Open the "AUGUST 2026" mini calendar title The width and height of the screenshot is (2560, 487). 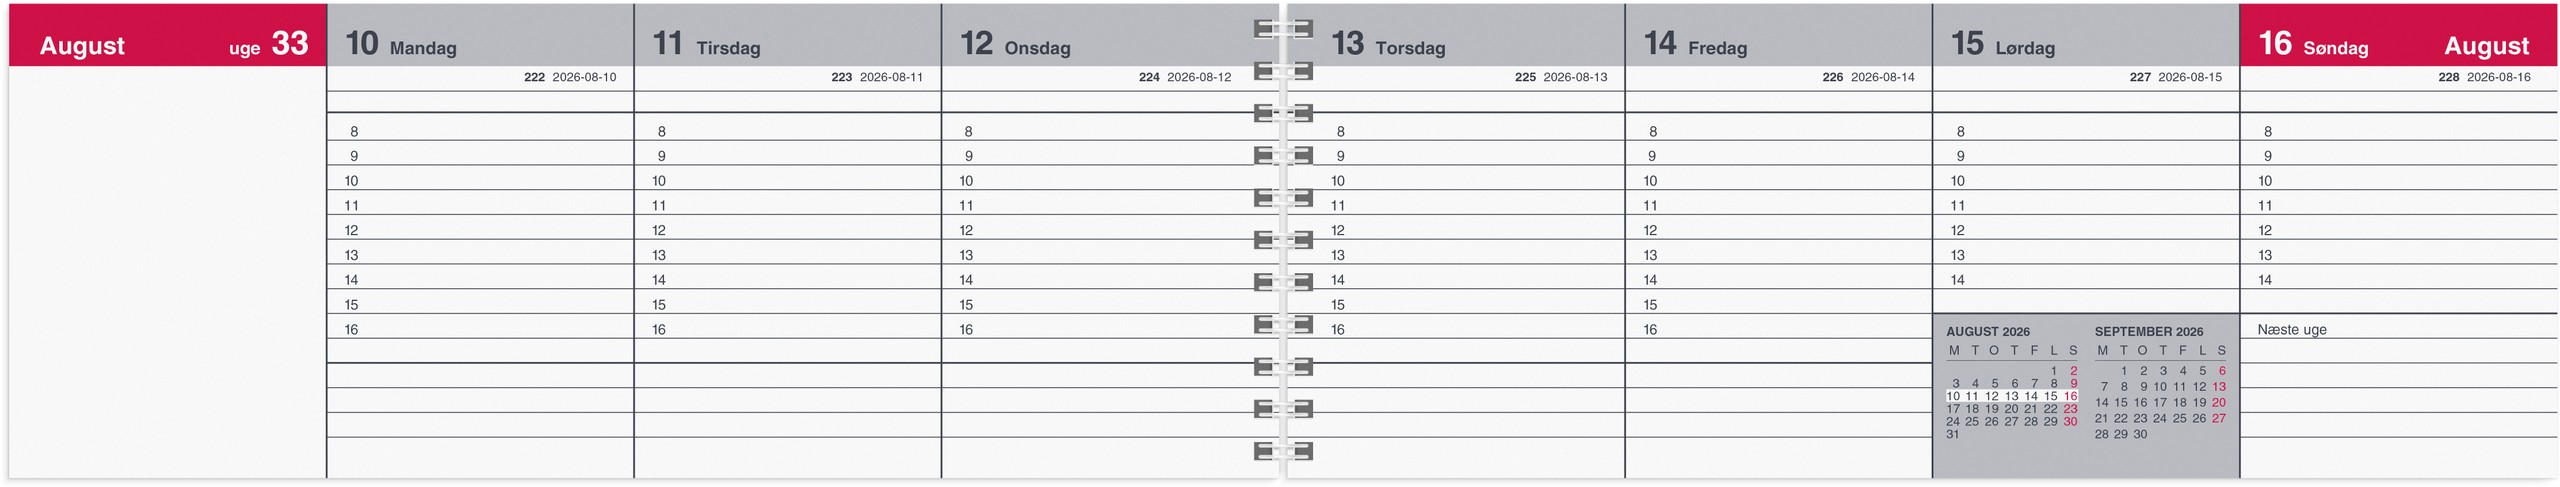point(1987,332)
